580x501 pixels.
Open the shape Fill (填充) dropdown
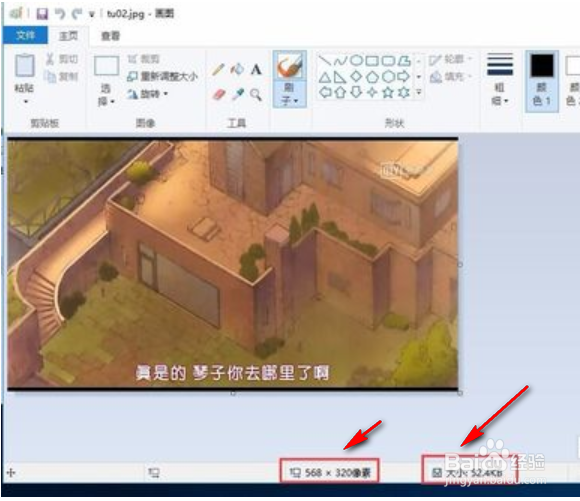tap(451, 77)
